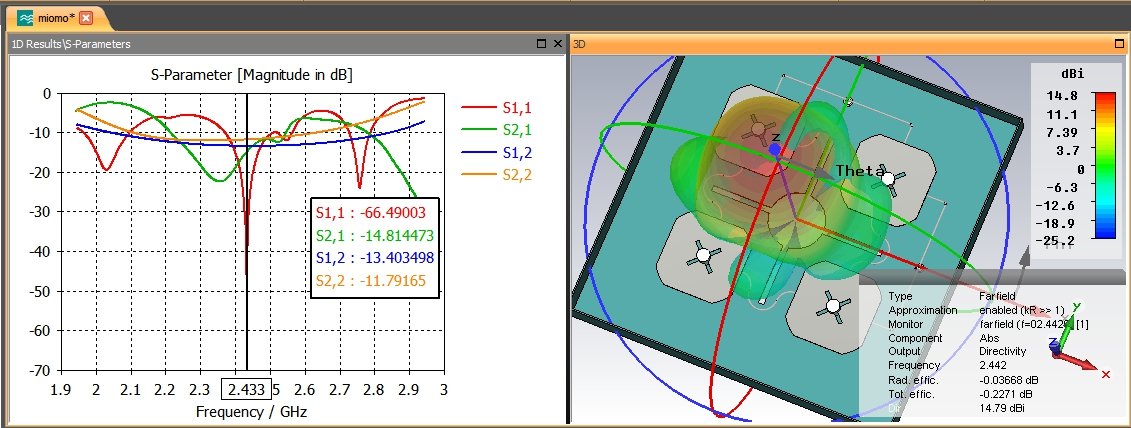Close the 1D Results S-Parameters window
The height and width of the screenshot is (428, 1131).
click(x=558, y=44)
